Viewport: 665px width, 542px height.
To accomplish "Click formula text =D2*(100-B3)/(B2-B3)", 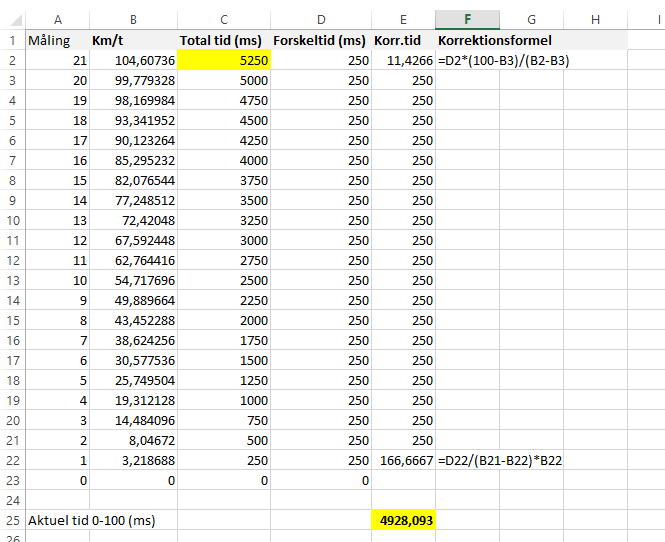I will (503, 61).
